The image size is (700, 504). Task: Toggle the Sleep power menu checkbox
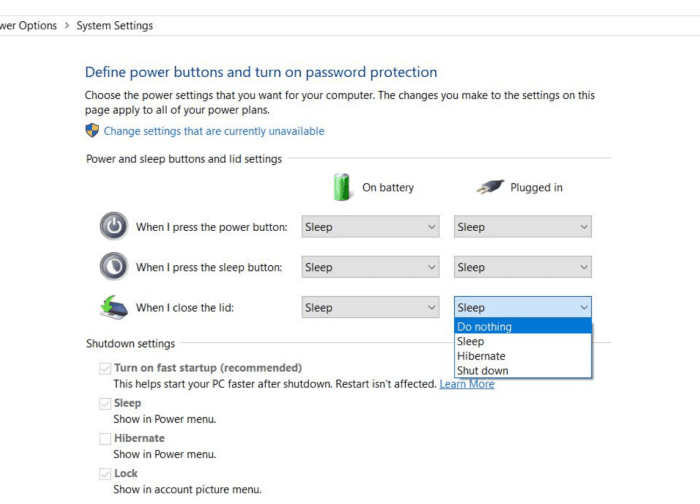point(105,404)
